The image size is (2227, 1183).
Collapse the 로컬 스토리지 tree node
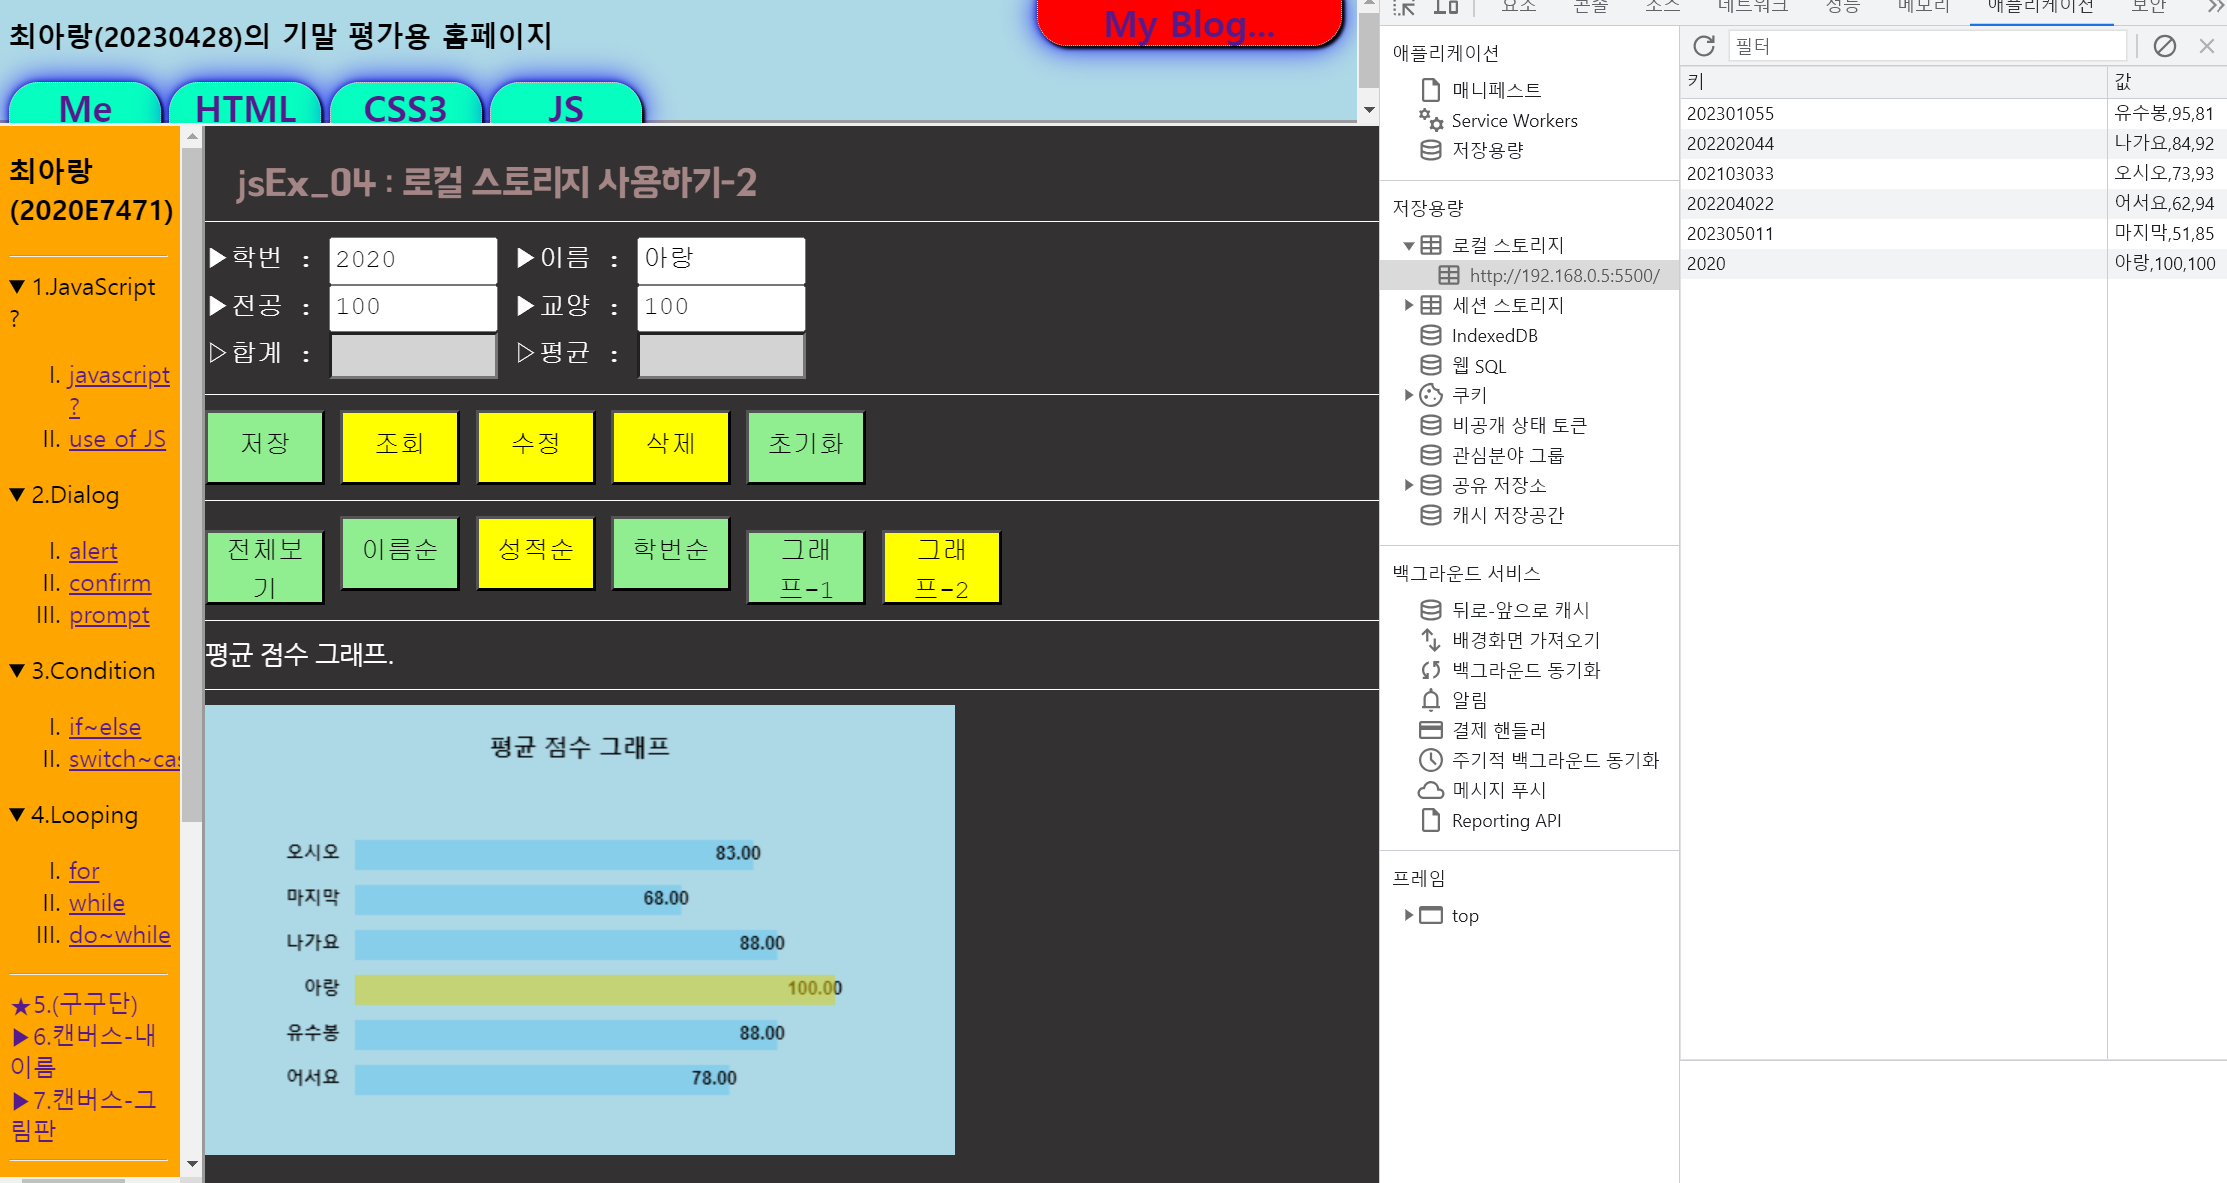tap(1408, 246)
